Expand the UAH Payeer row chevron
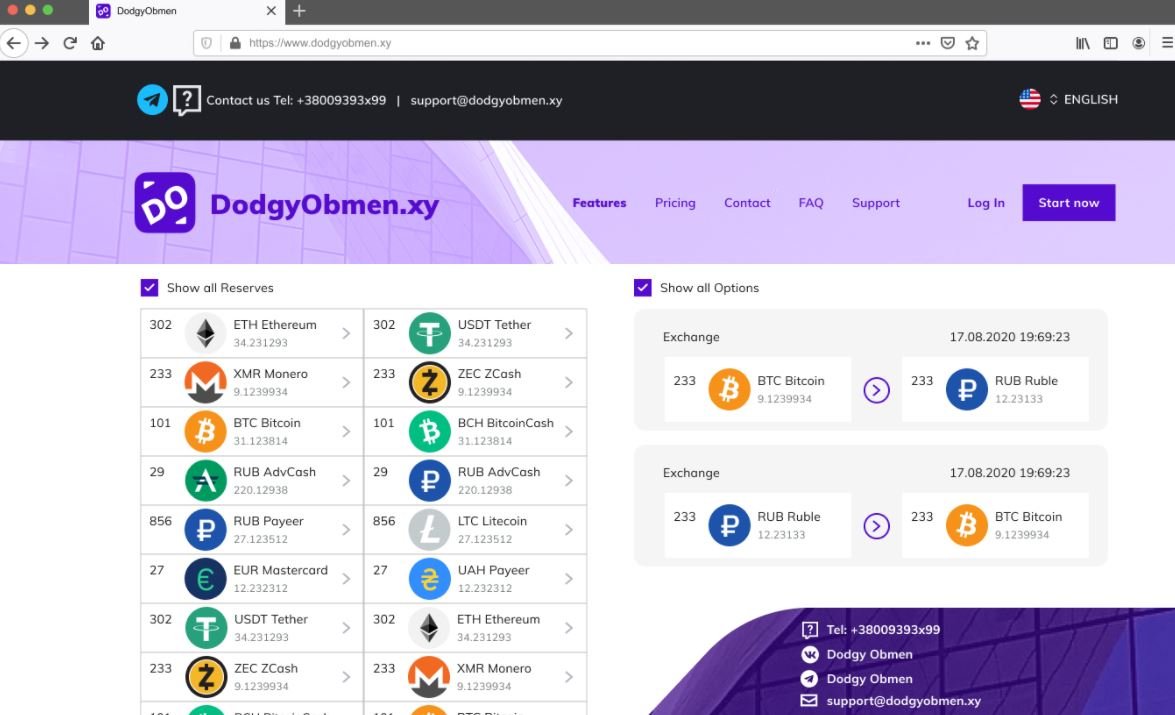Viewport: 1175px width, 715px height. [569, 579]
